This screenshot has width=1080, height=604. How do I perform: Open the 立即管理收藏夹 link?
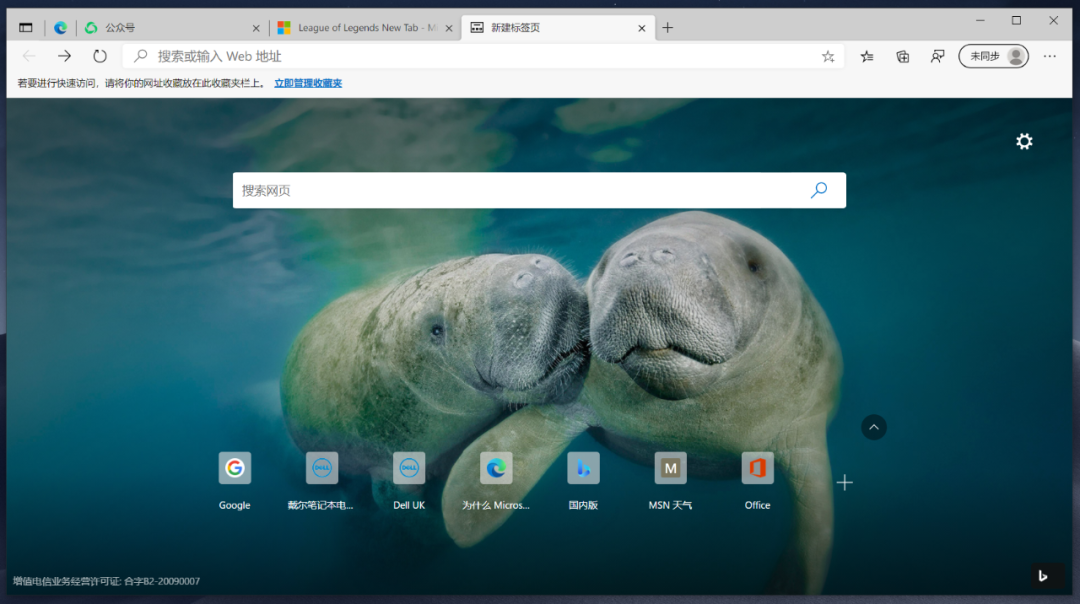[308, 83]
